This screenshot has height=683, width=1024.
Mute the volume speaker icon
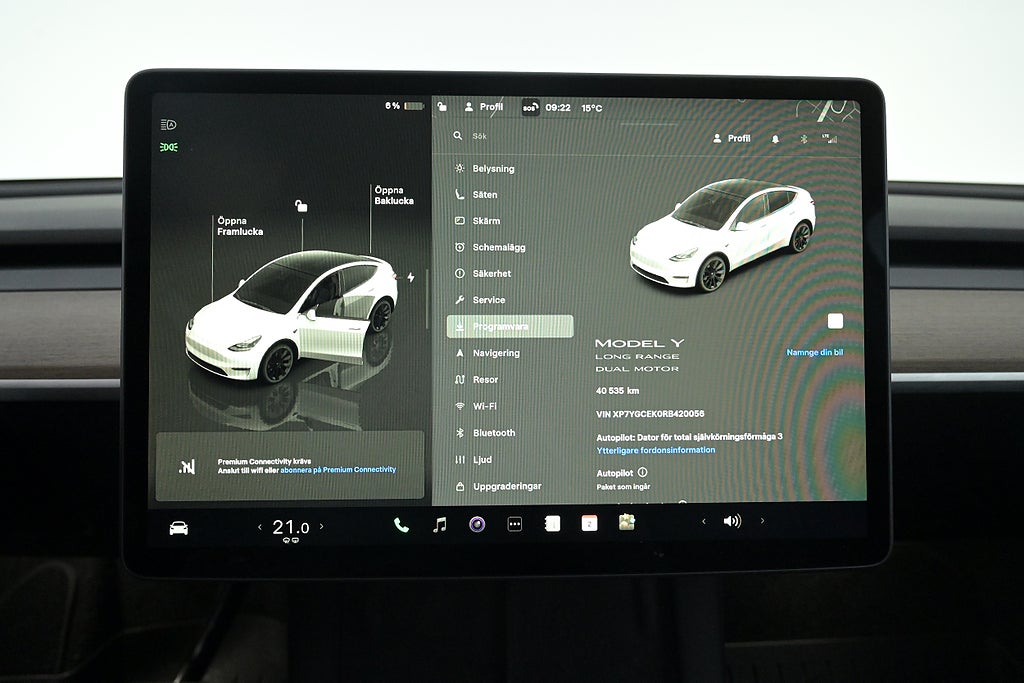pos(732,521)
